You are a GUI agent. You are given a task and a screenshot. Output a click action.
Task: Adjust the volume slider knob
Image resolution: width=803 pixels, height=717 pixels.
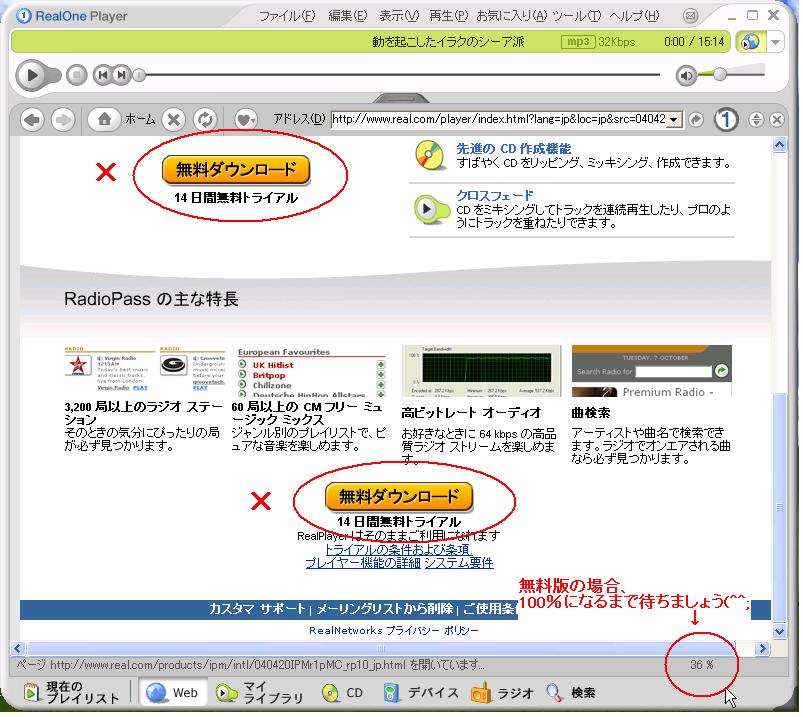720,74
